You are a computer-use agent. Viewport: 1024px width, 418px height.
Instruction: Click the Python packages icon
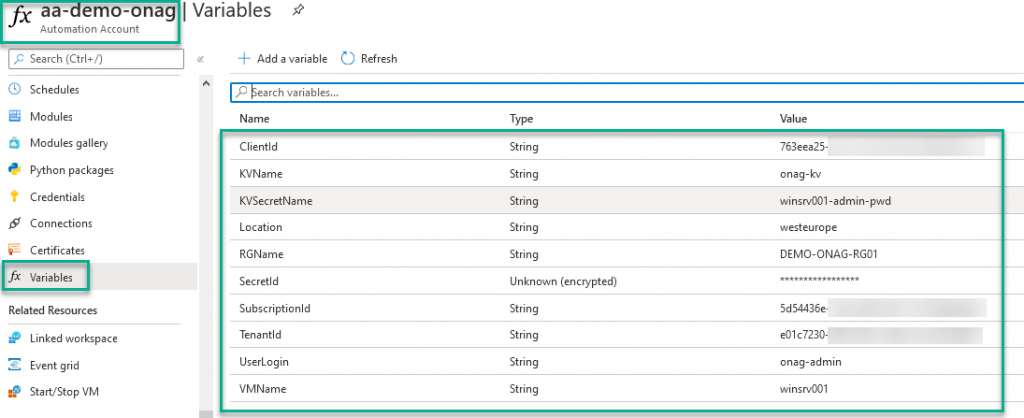click(x=14, y=170)
